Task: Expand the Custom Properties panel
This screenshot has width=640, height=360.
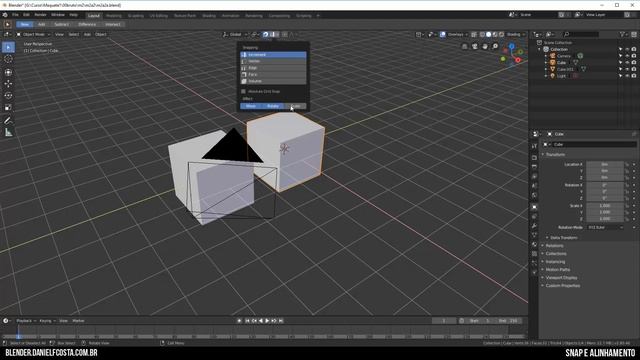Action: (562, 286)
